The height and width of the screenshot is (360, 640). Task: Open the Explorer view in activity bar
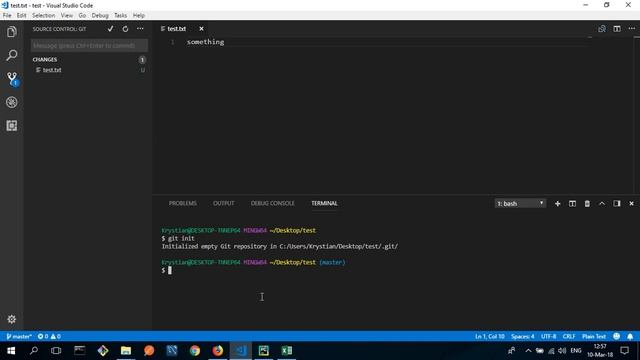[11, 32]
